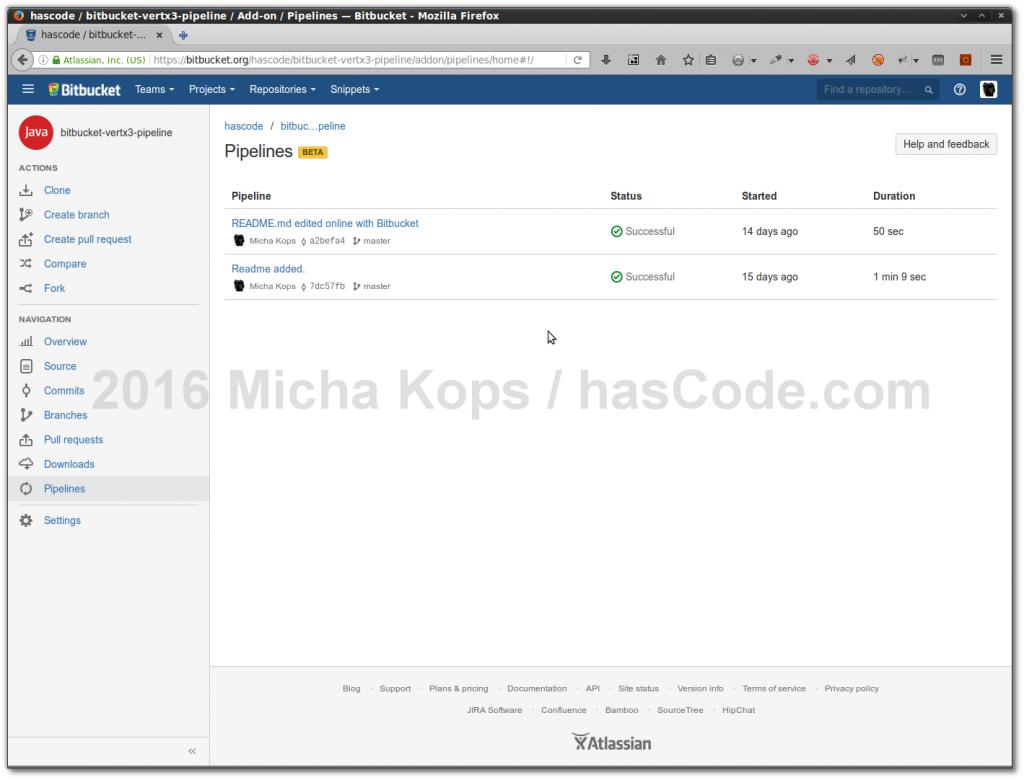Select Commits in the navigation sidebar
Screen dimensions: 1024x780
[64, 391]
